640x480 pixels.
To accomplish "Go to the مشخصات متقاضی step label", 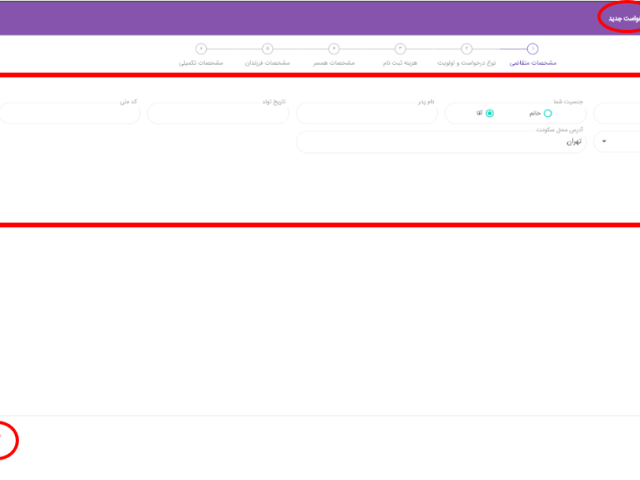I will coord(533,63).
